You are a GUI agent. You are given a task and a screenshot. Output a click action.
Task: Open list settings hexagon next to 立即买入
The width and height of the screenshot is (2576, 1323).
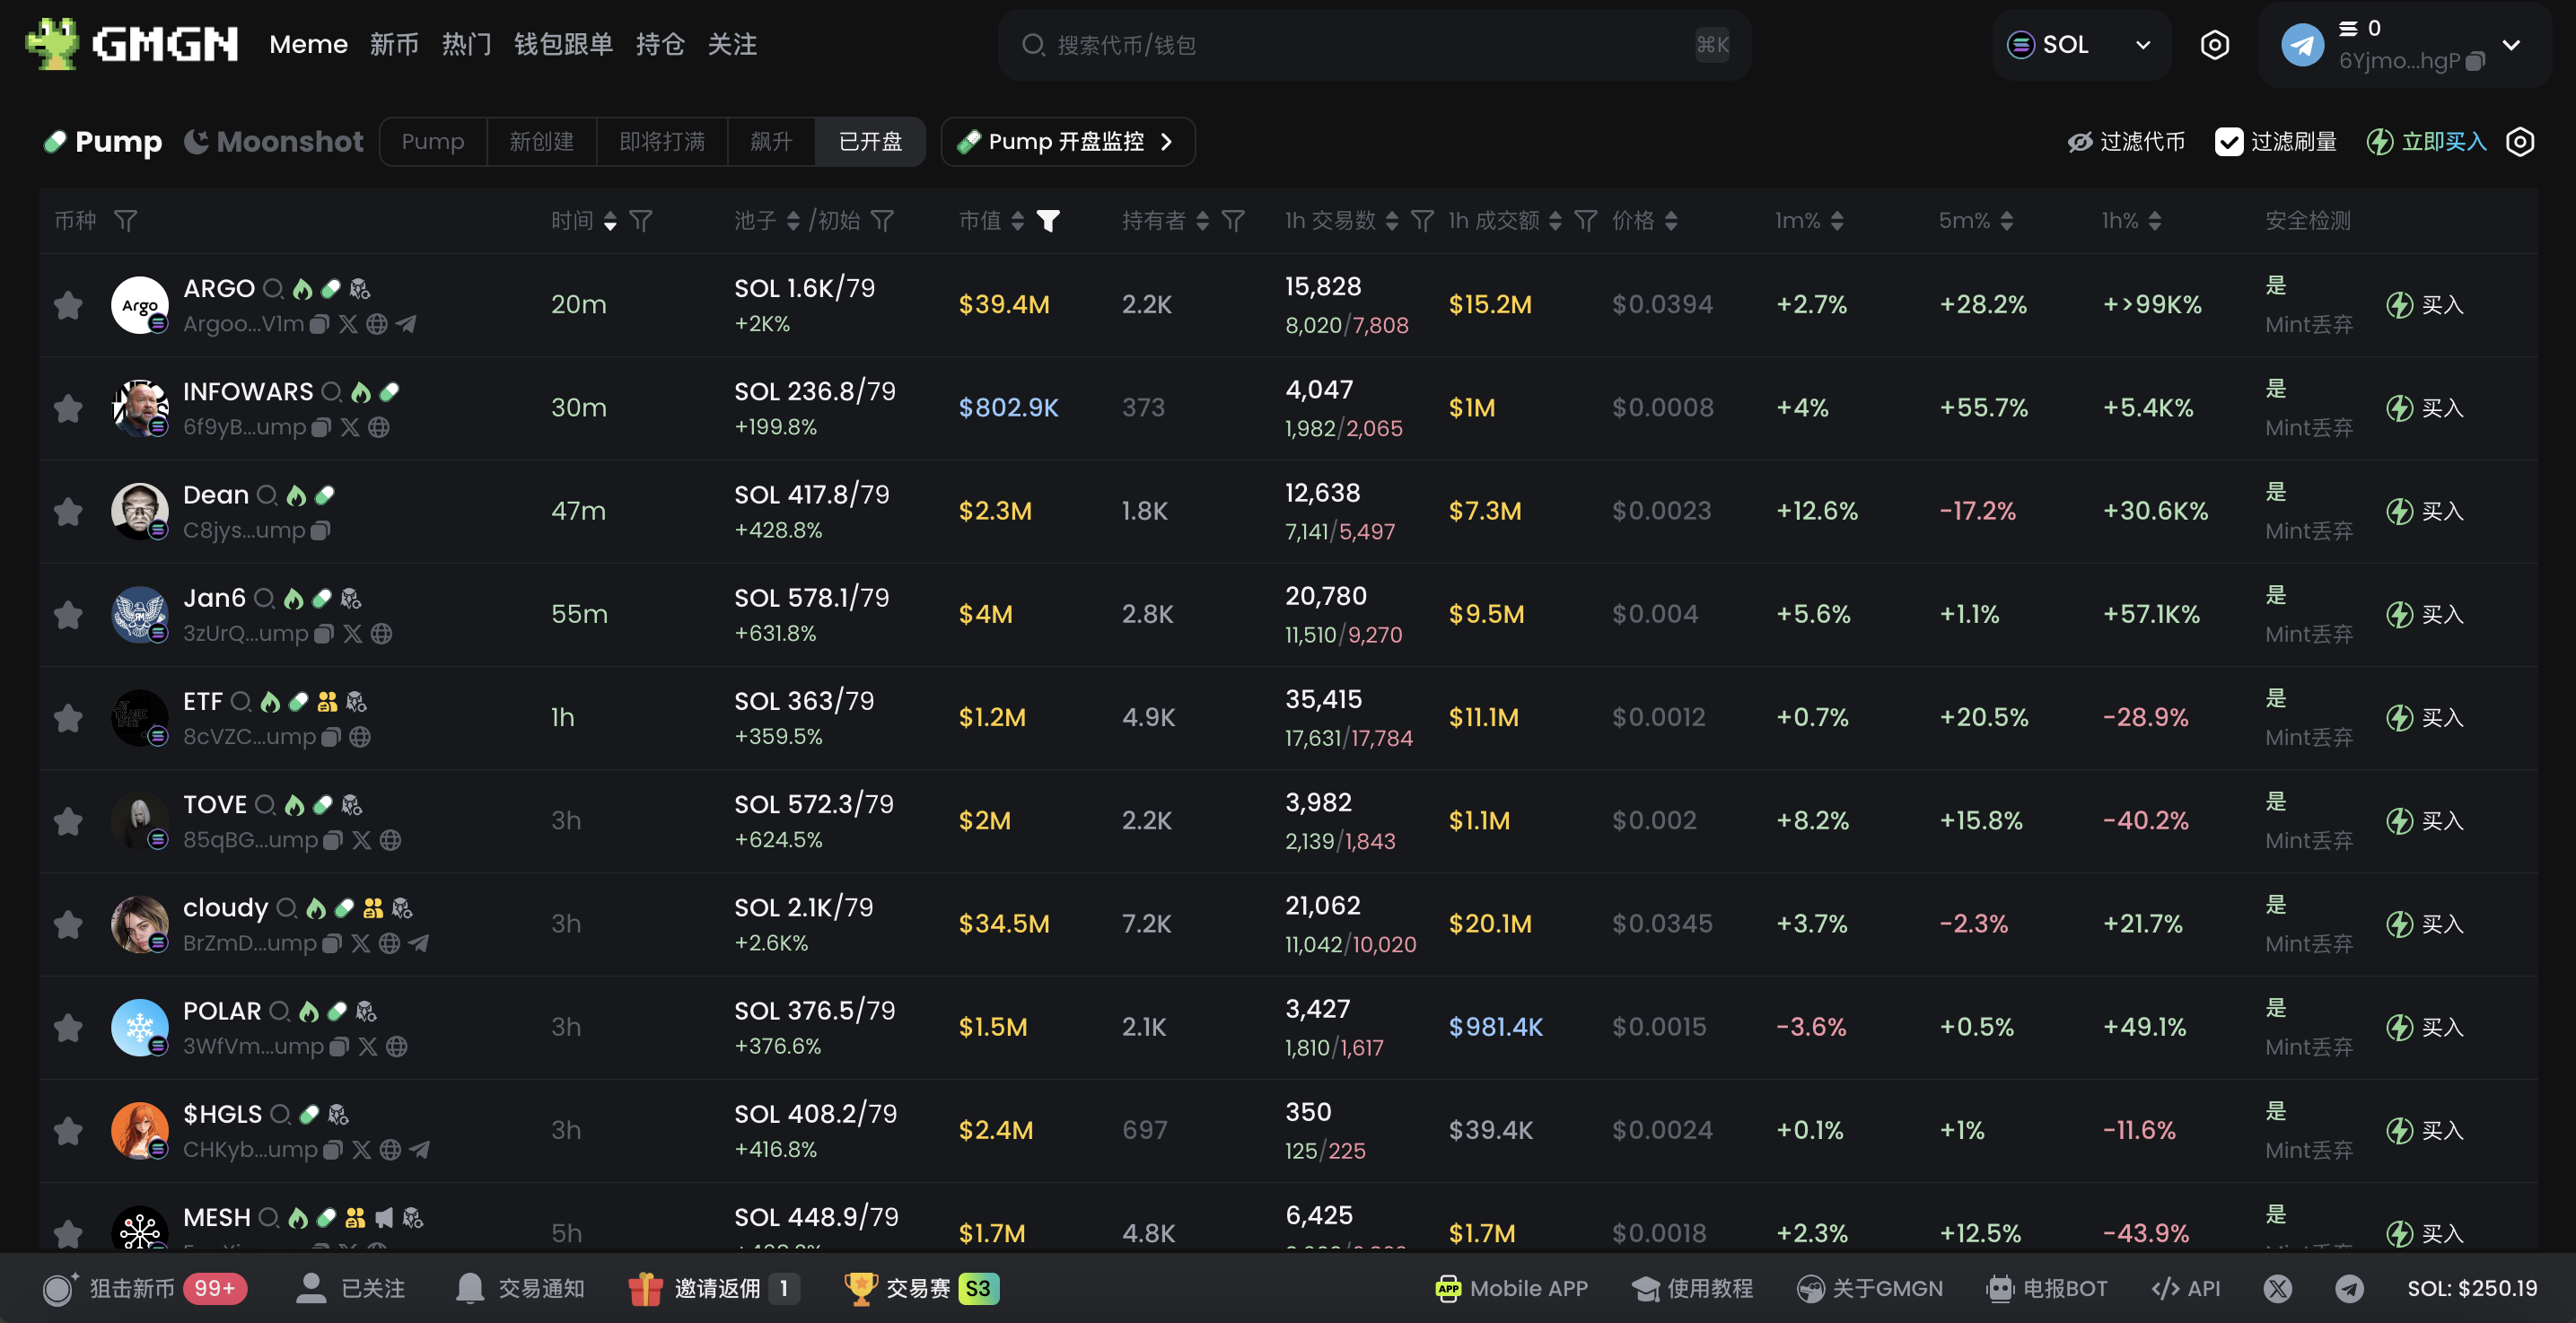tap(2520, 142)
